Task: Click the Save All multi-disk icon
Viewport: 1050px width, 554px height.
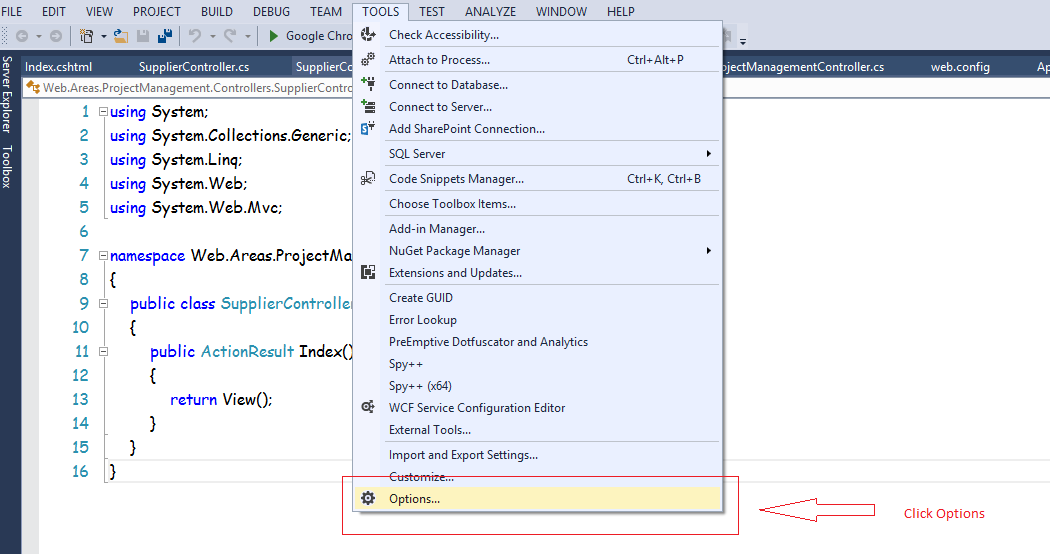Action: 165,36
